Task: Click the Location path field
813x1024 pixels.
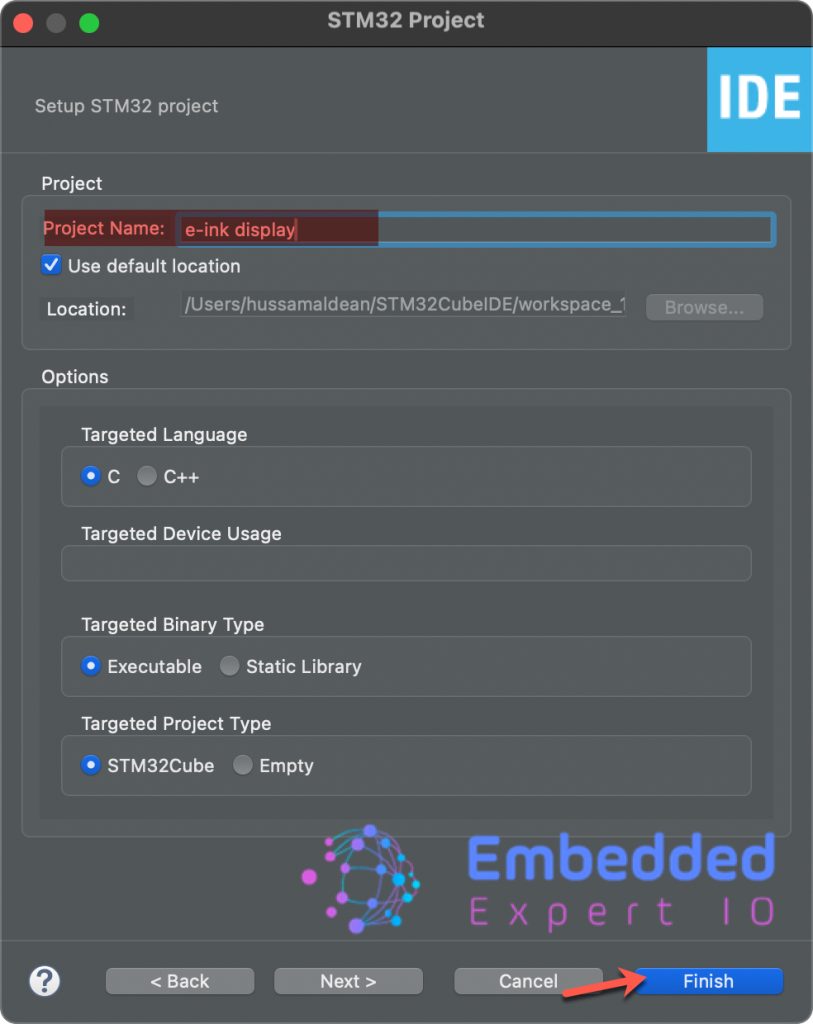Action: tap(403, 305)
